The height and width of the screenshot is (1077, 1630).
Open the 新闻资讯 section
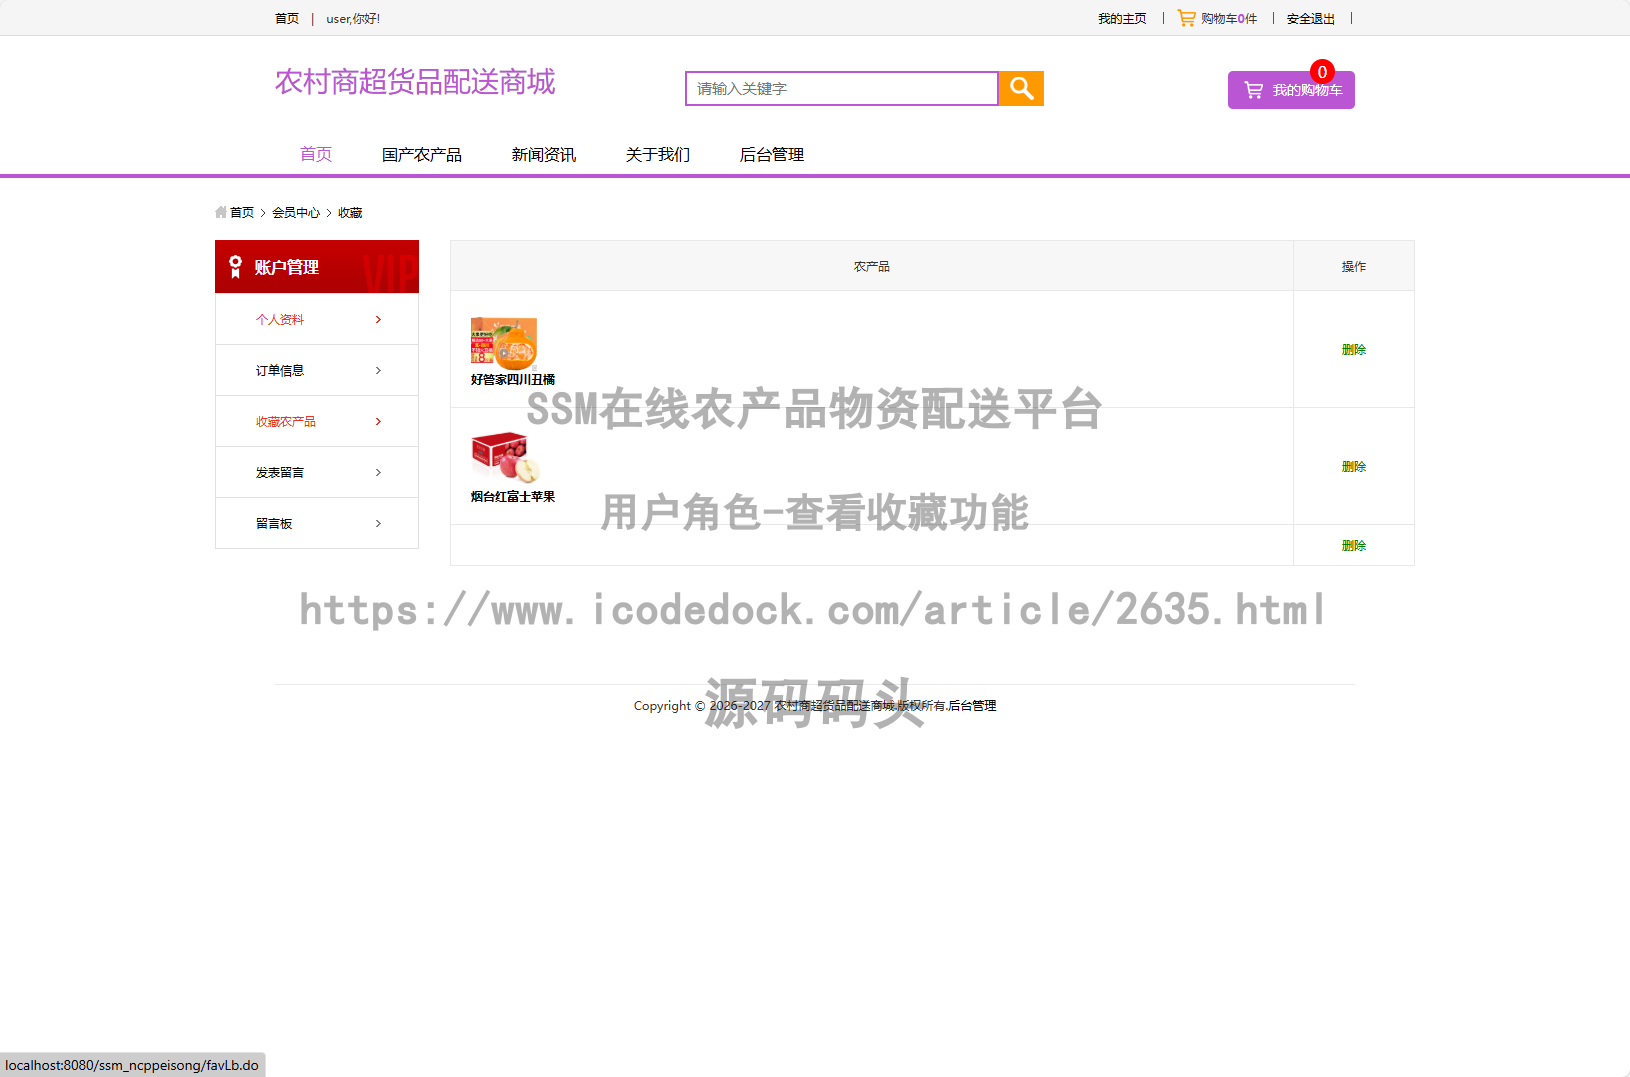tap(543, 154)
